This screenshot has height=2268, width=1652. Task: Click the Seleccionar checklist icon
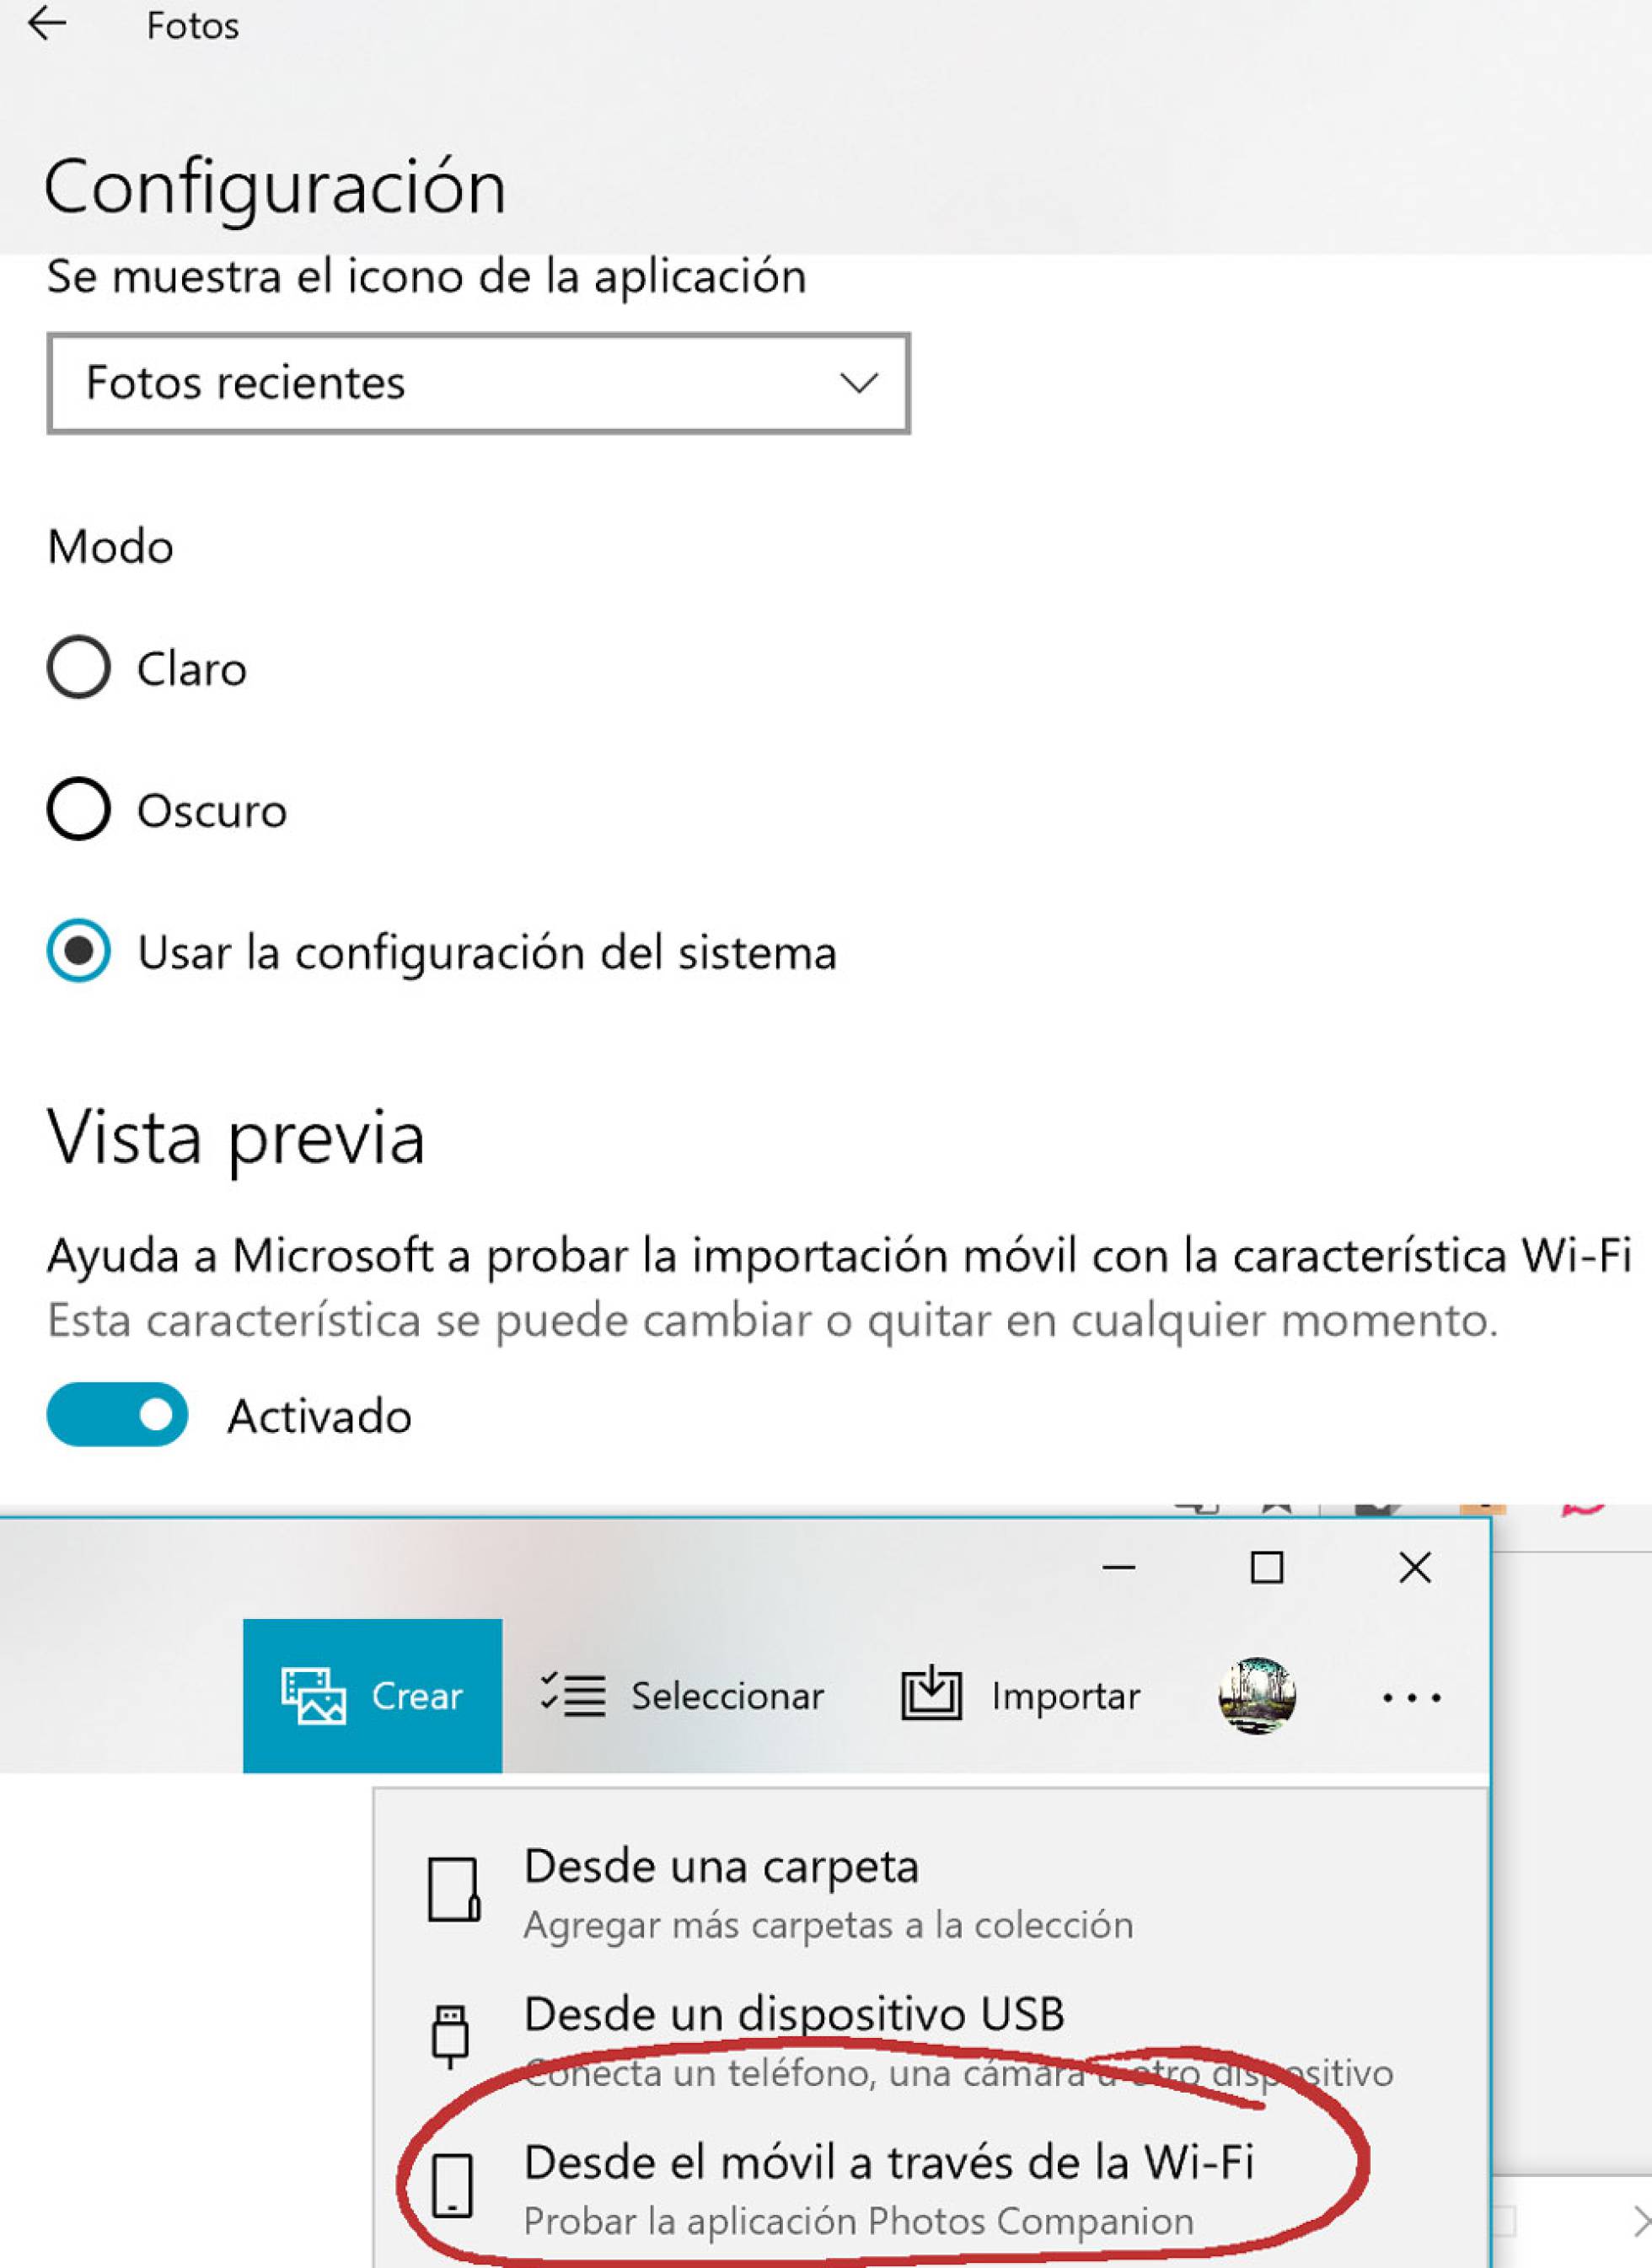573,1695
